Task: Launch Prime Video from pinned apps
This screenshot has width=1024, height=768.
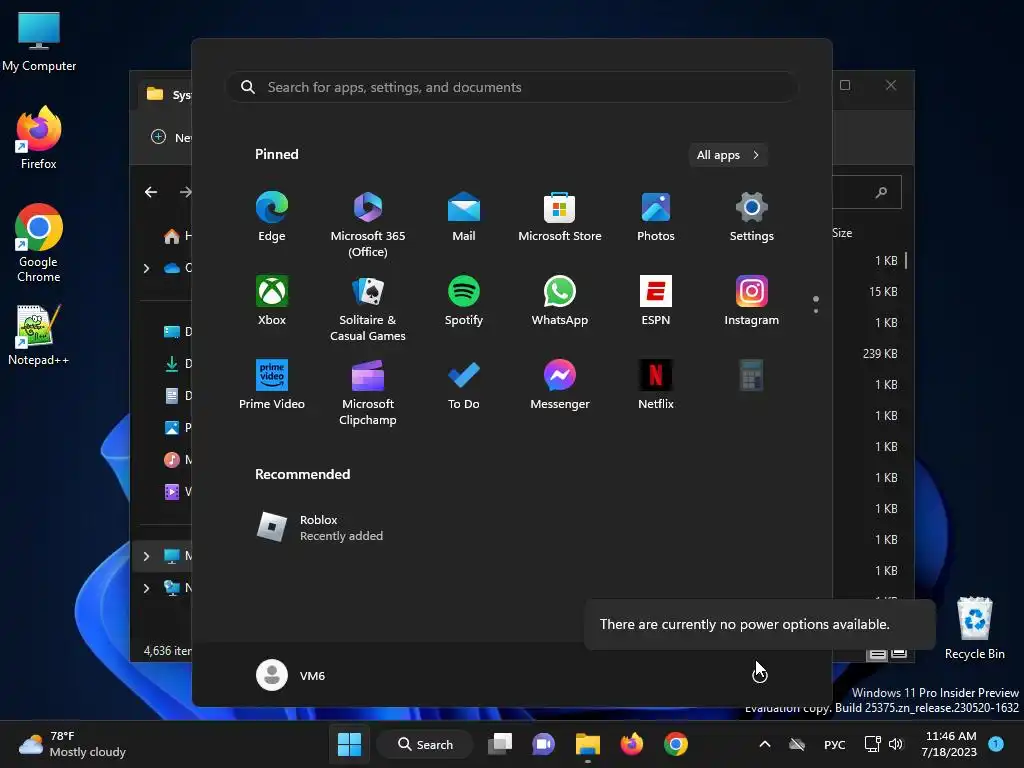Action: 272,385
